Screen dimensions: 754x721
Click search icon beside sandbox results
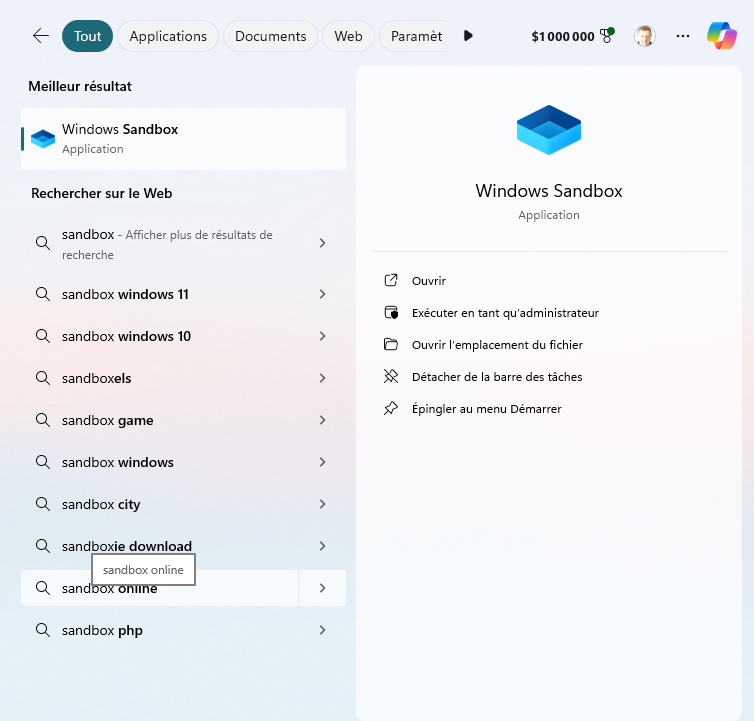tap(43, 242)
